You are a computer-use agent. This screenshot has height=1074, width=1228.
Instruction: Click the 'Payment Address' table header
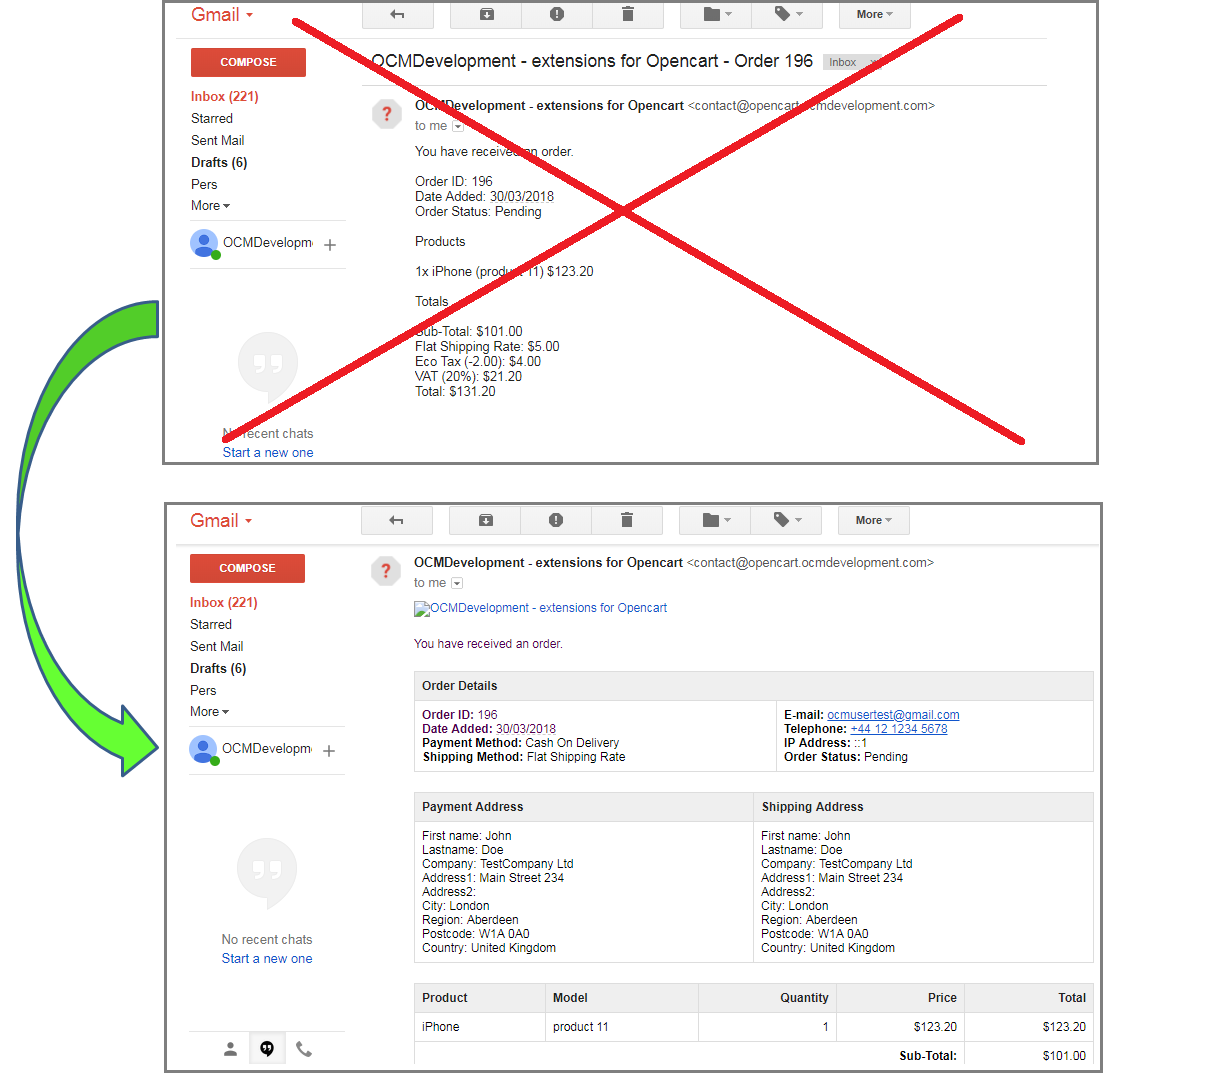pos(584,807)
